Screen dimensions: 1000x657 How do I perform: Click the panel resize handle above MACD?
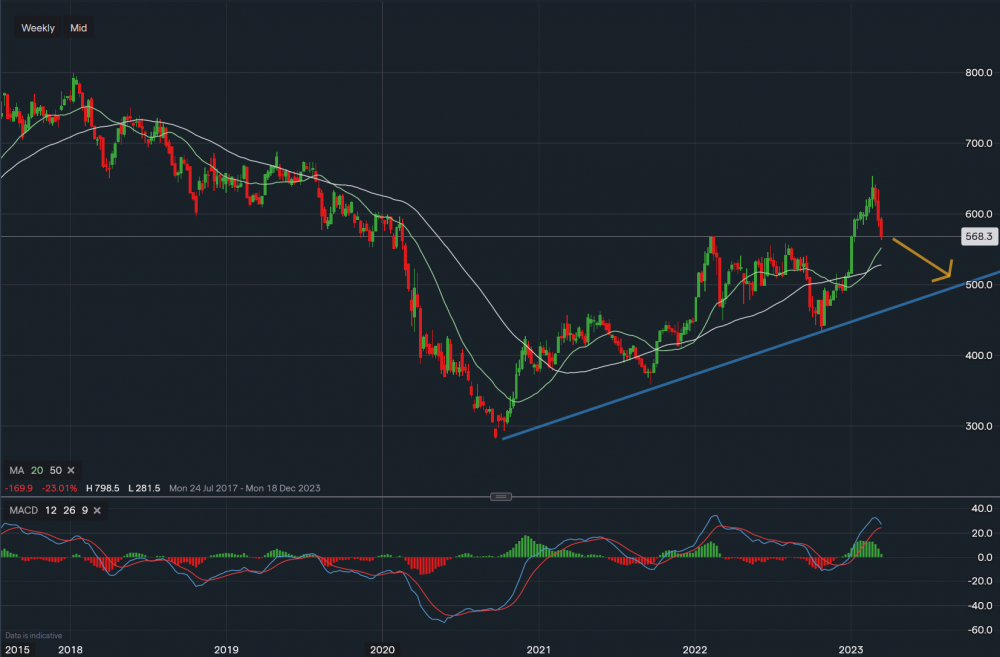(x=502, y=497)
